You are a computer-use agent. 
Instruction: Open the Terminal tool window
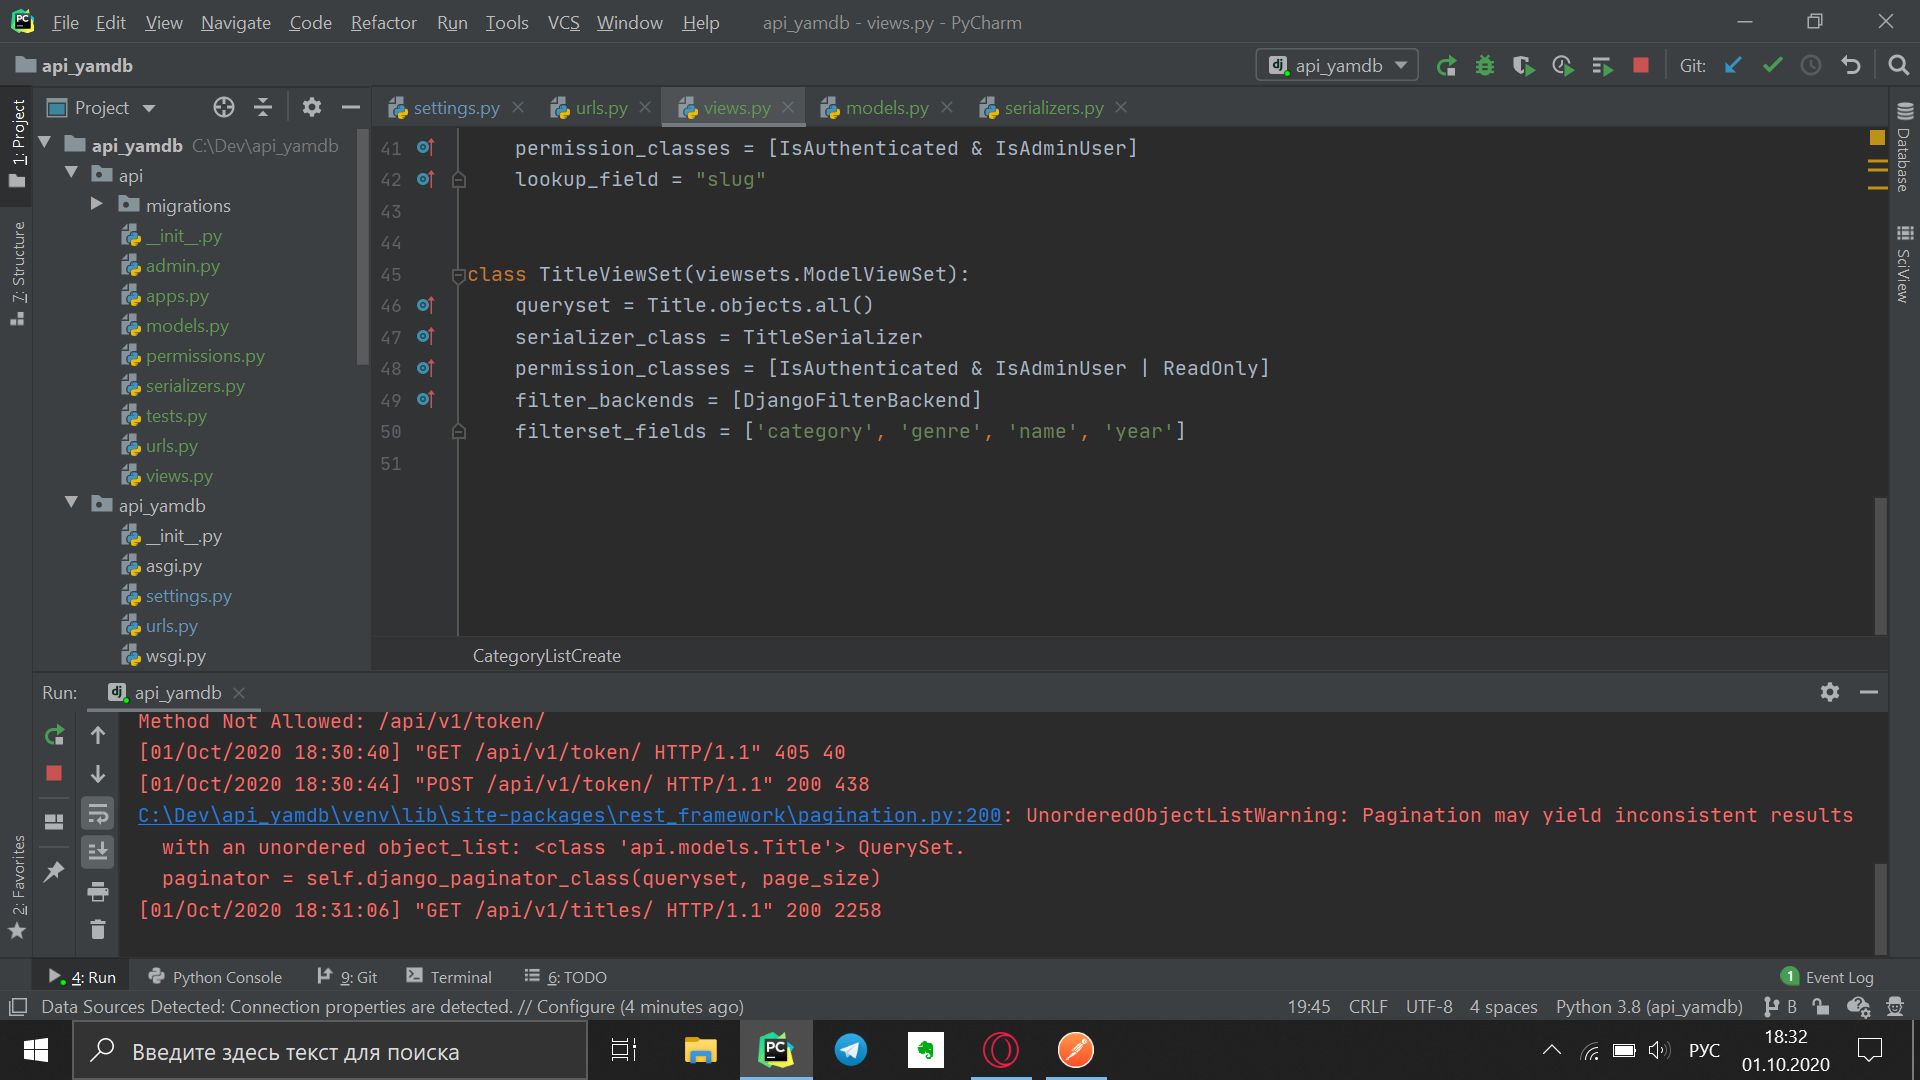(x=449, y=977)
